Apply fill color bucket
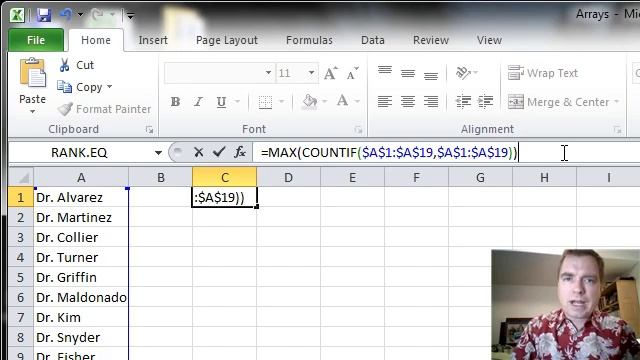The image size is (640, 360). coord(310,101)
